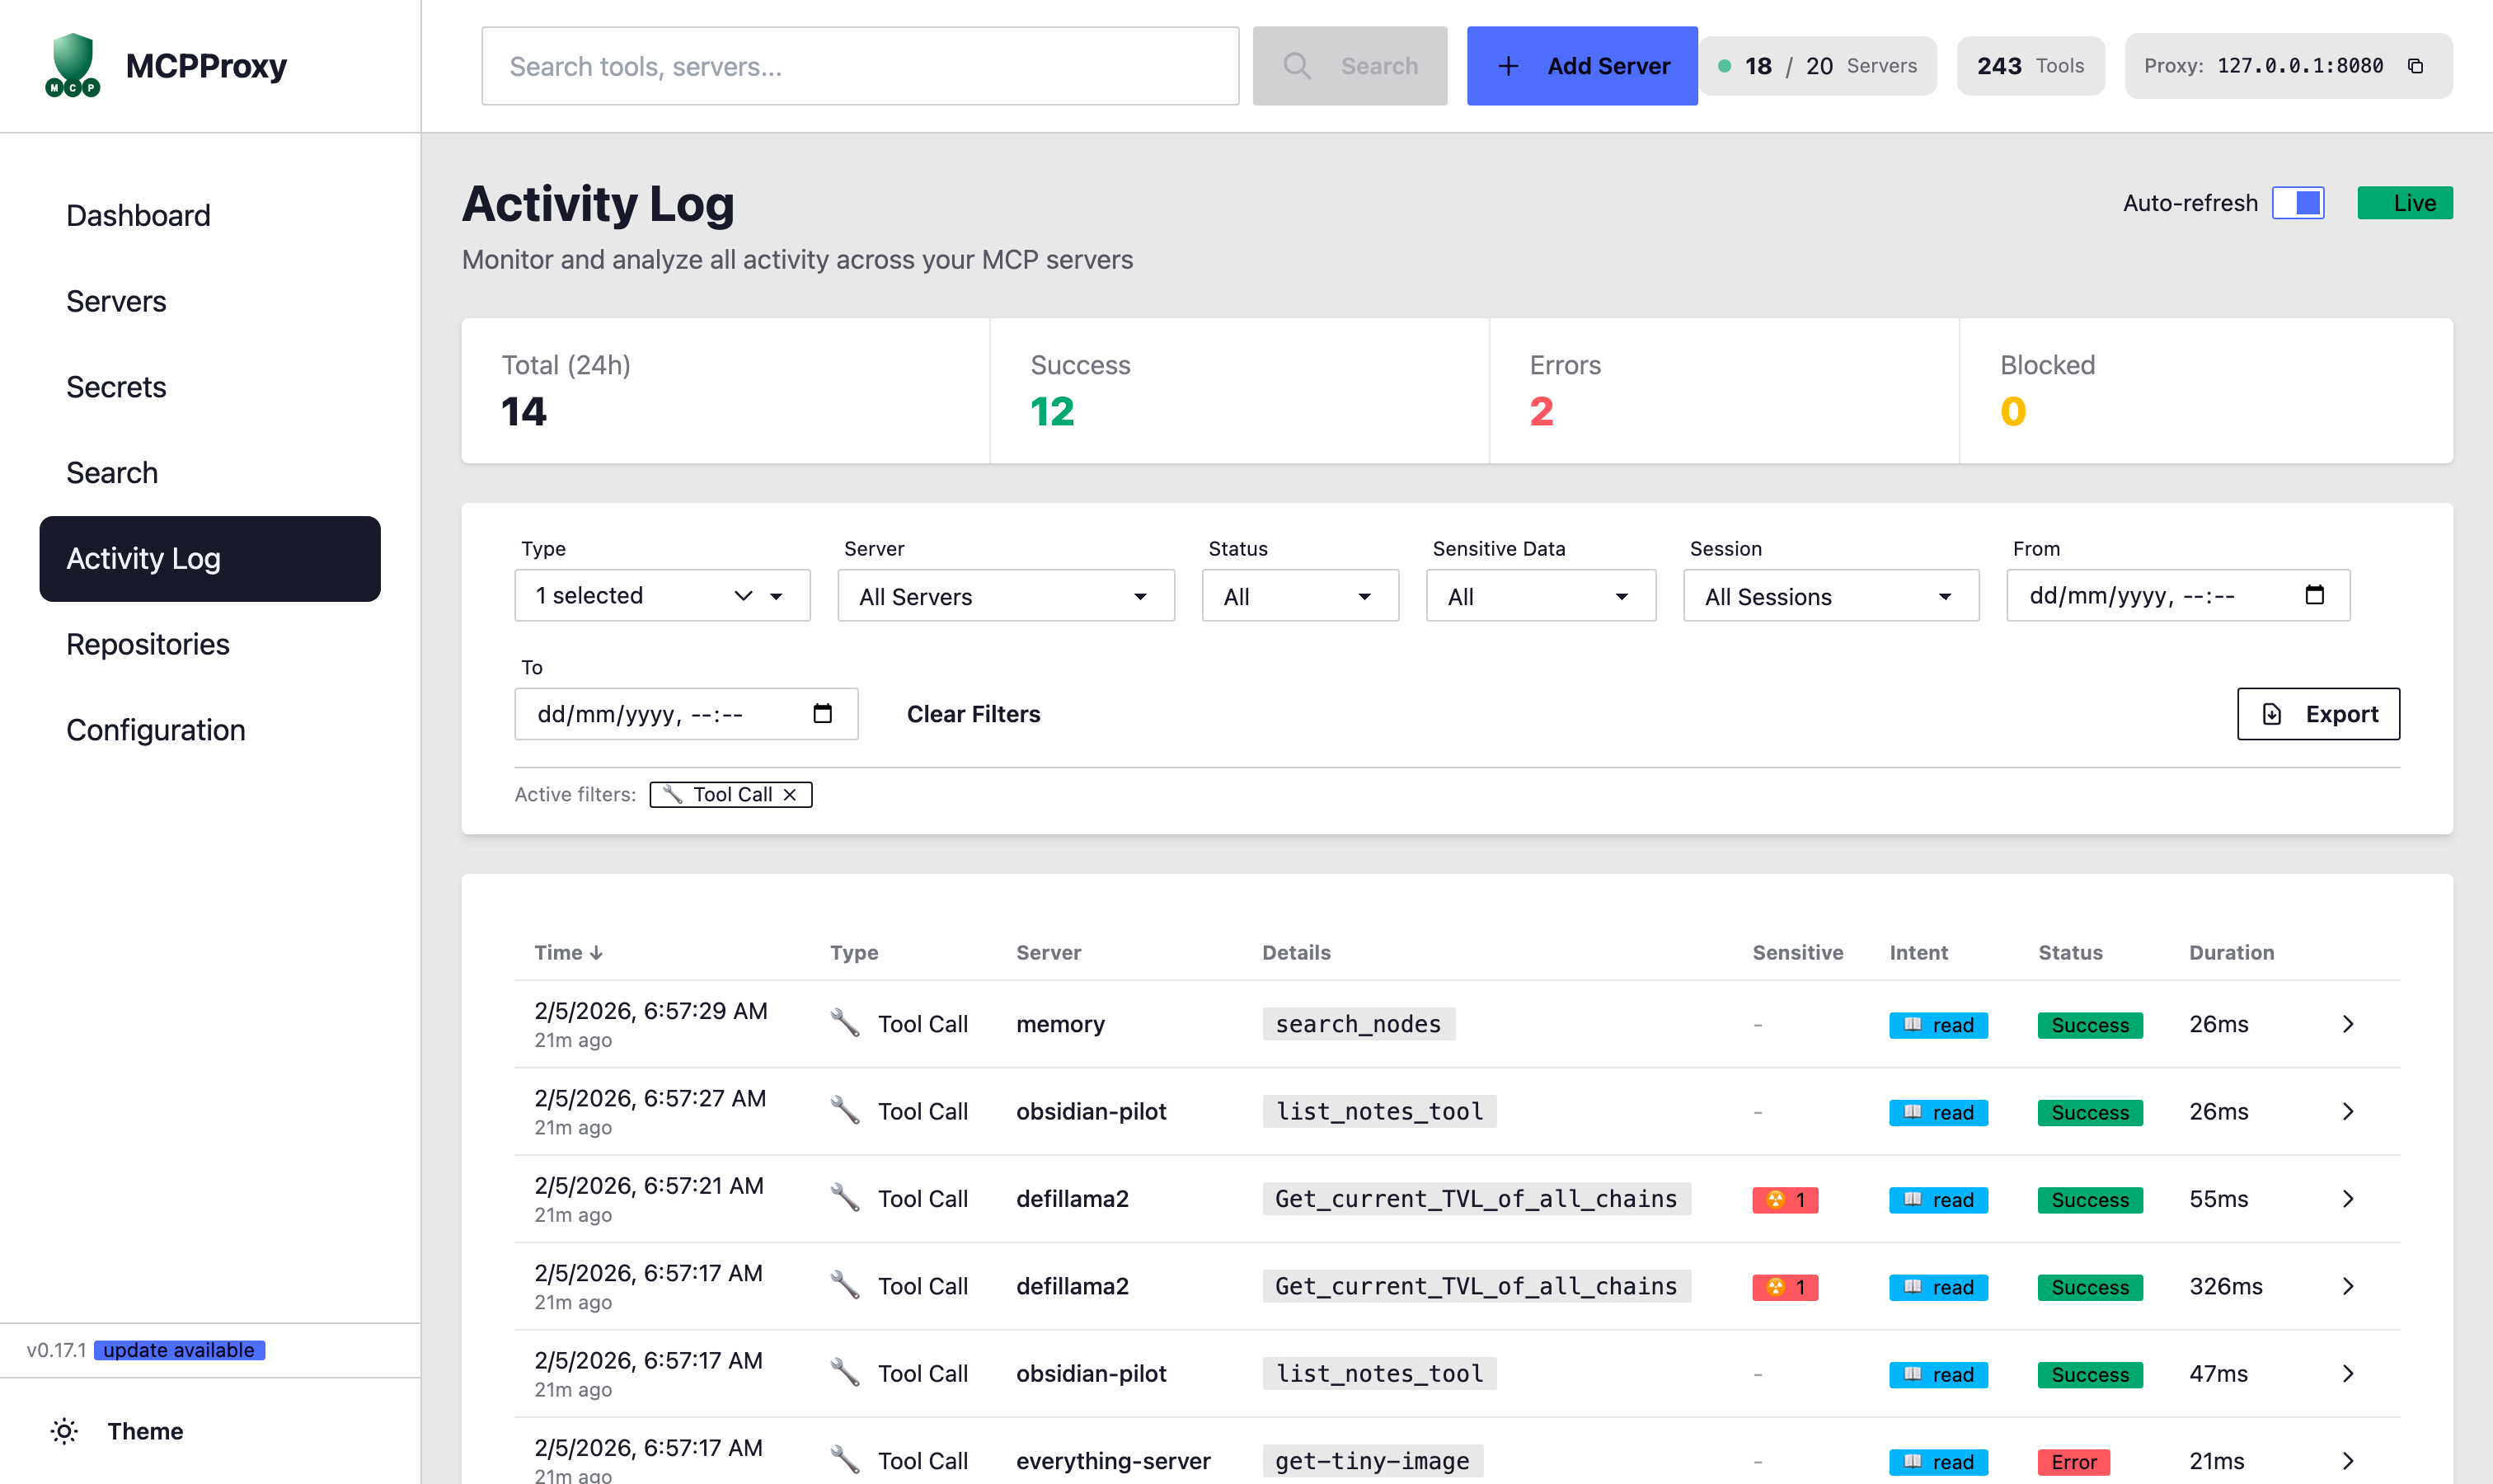Click the Export document icon
Viewport: 2493px width, 1484px height.
[x=2272, y=714]
